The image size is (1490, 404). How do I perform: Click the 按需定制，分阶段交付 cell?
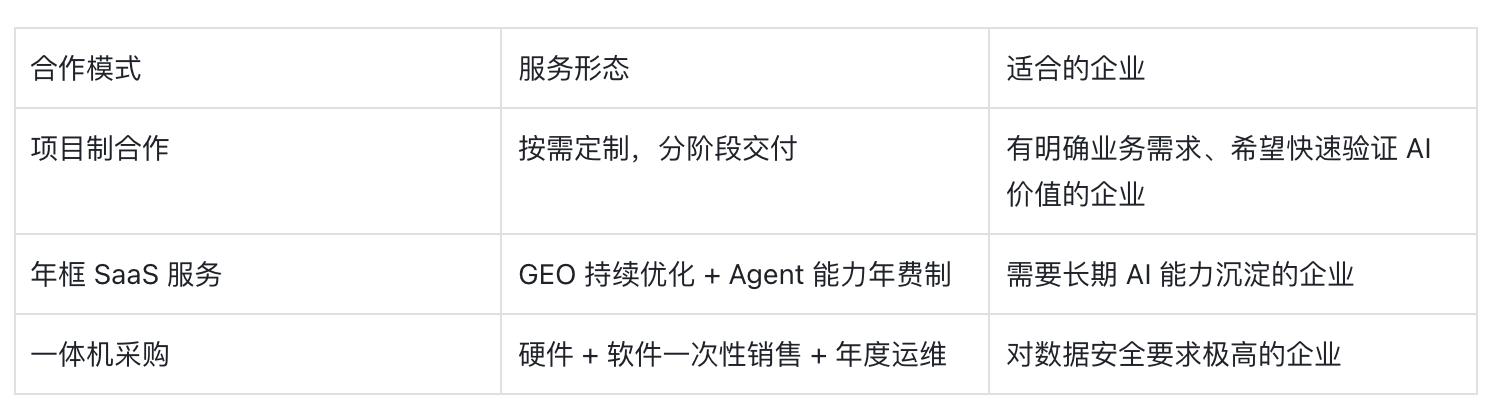coord(745,171)
